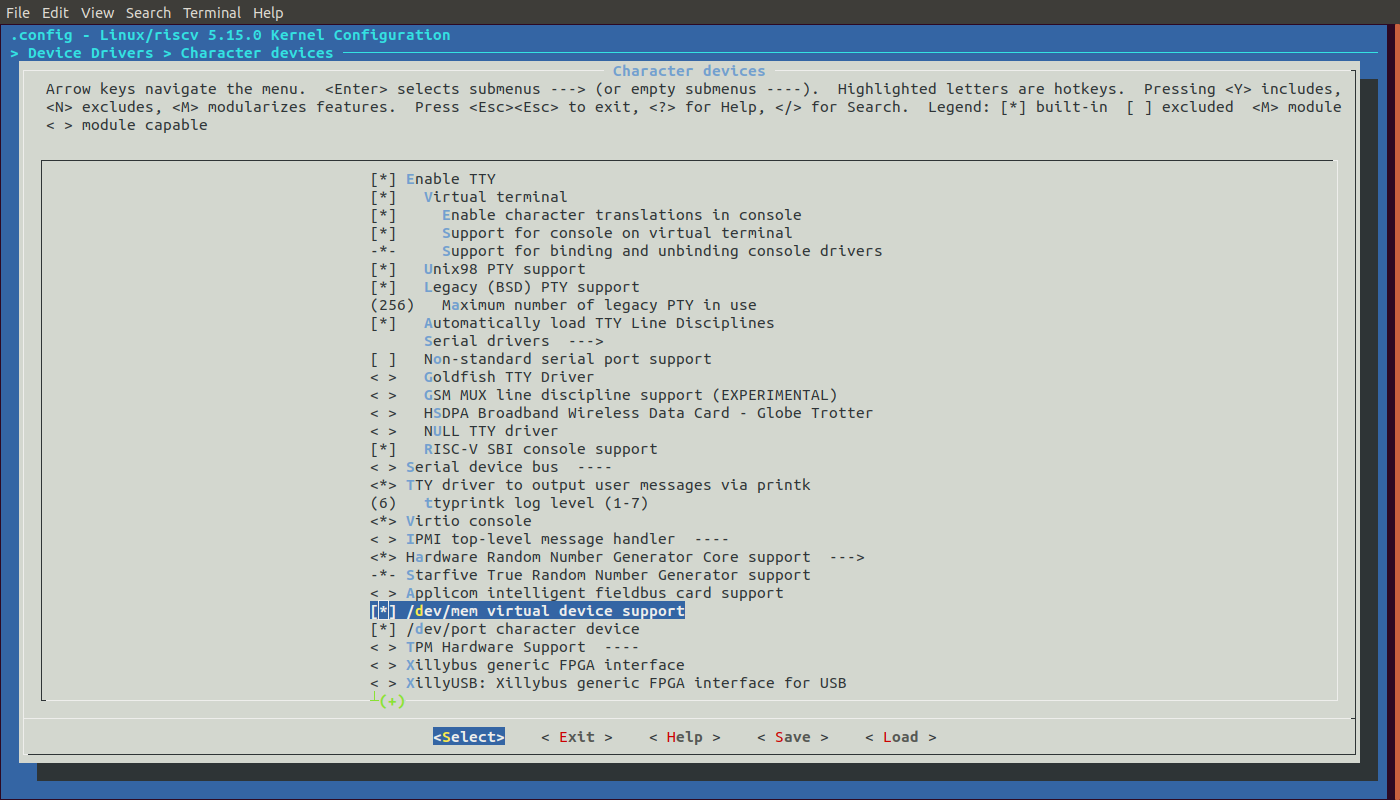Toggle /dev/port character device option
The height and width of the screenshot is (800, 1400).
coord(383,629)
